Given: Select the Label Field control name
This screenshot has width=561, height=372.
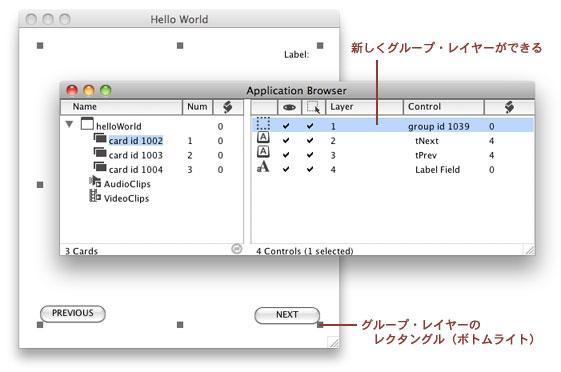Looking at the screenshot, I should click(x=438, y=170).
